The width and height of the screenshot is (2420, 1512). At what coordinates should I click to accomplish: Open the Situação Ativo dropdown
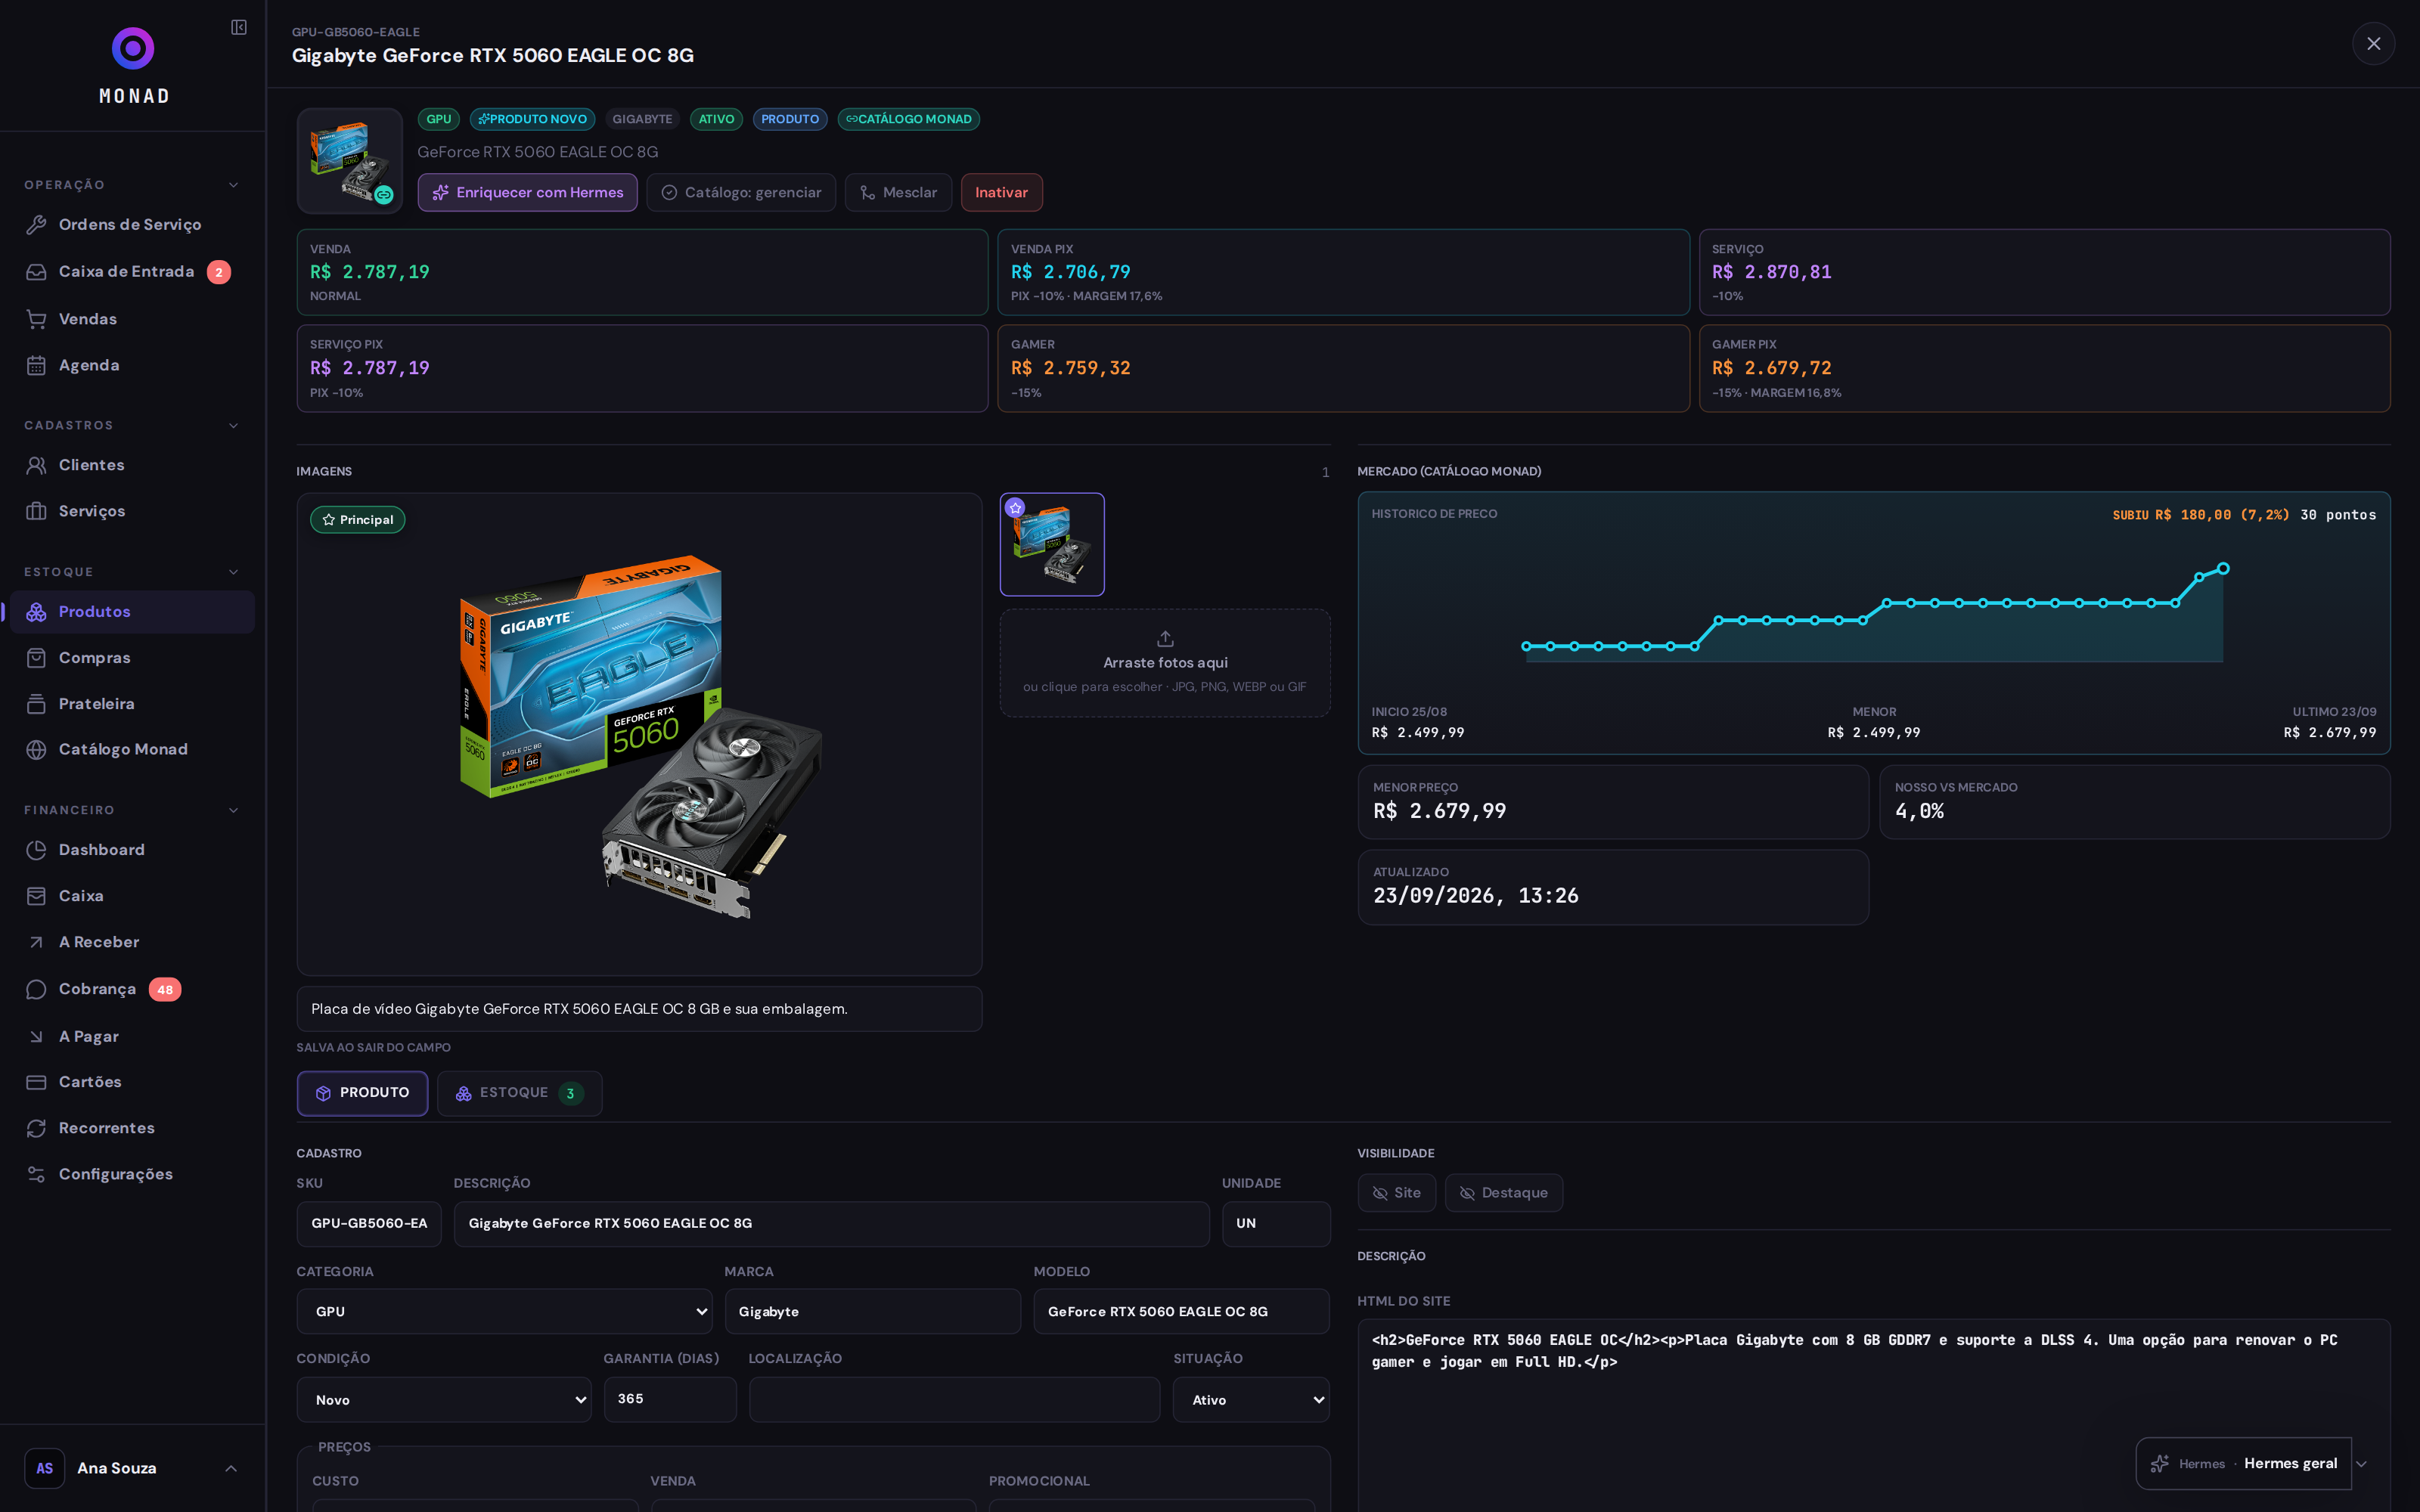click(1251, 1399)
